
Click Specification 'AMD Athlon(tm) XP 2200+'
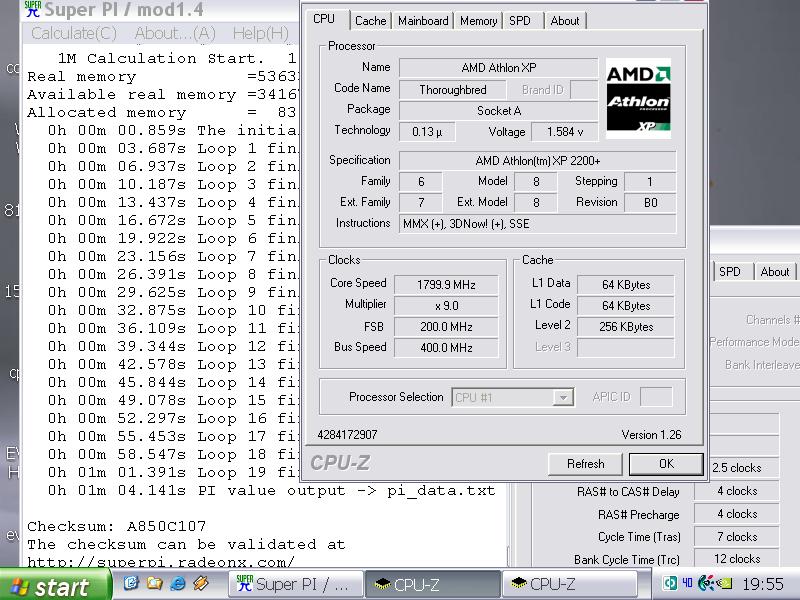pyautogui.click(x=537, y=161)
